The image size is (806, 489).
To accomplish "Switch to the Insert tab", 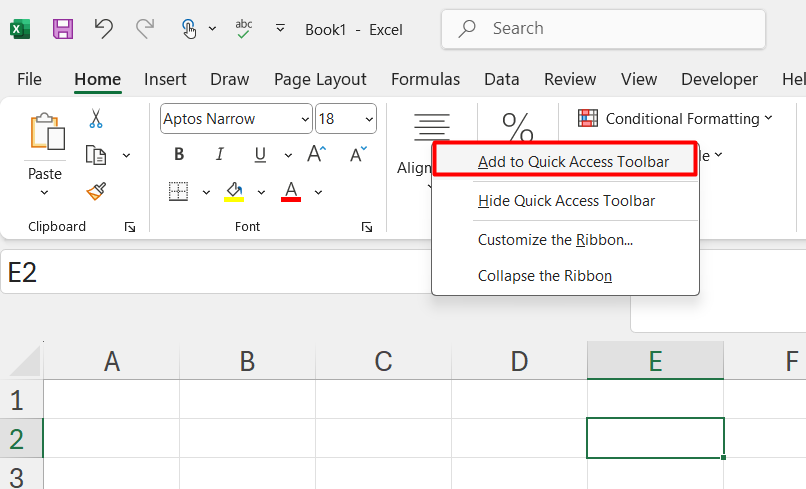I will pos(165,79).
